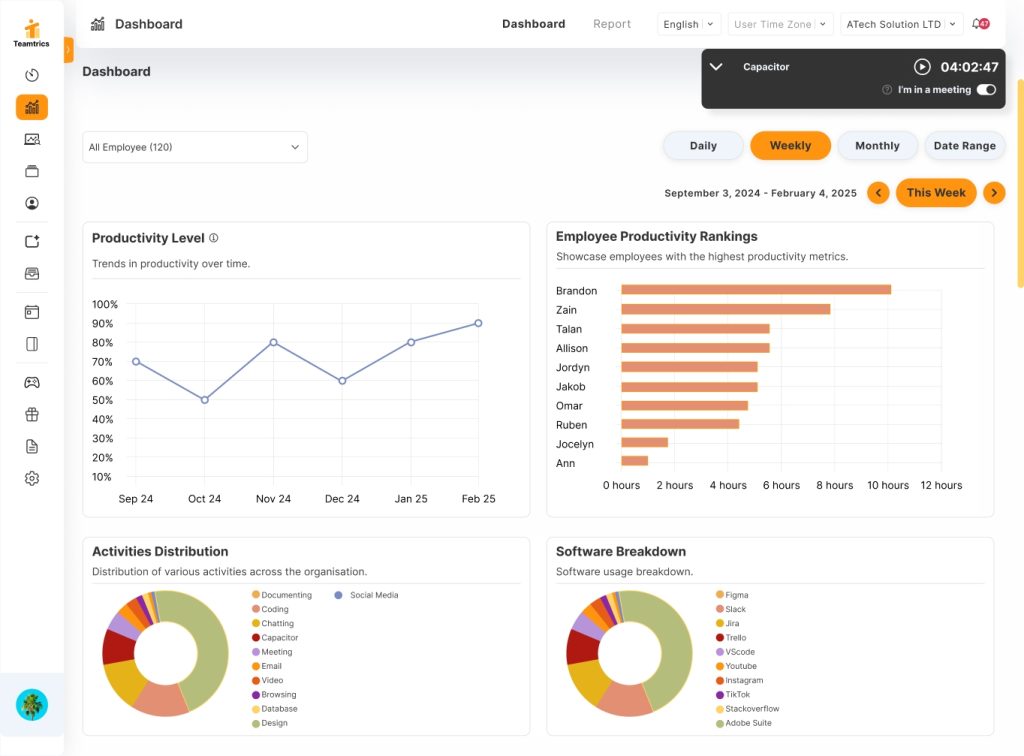Screen dimensions: 1024x756
Task: Click the Productivity Level info icon
Action: point(213,238)
